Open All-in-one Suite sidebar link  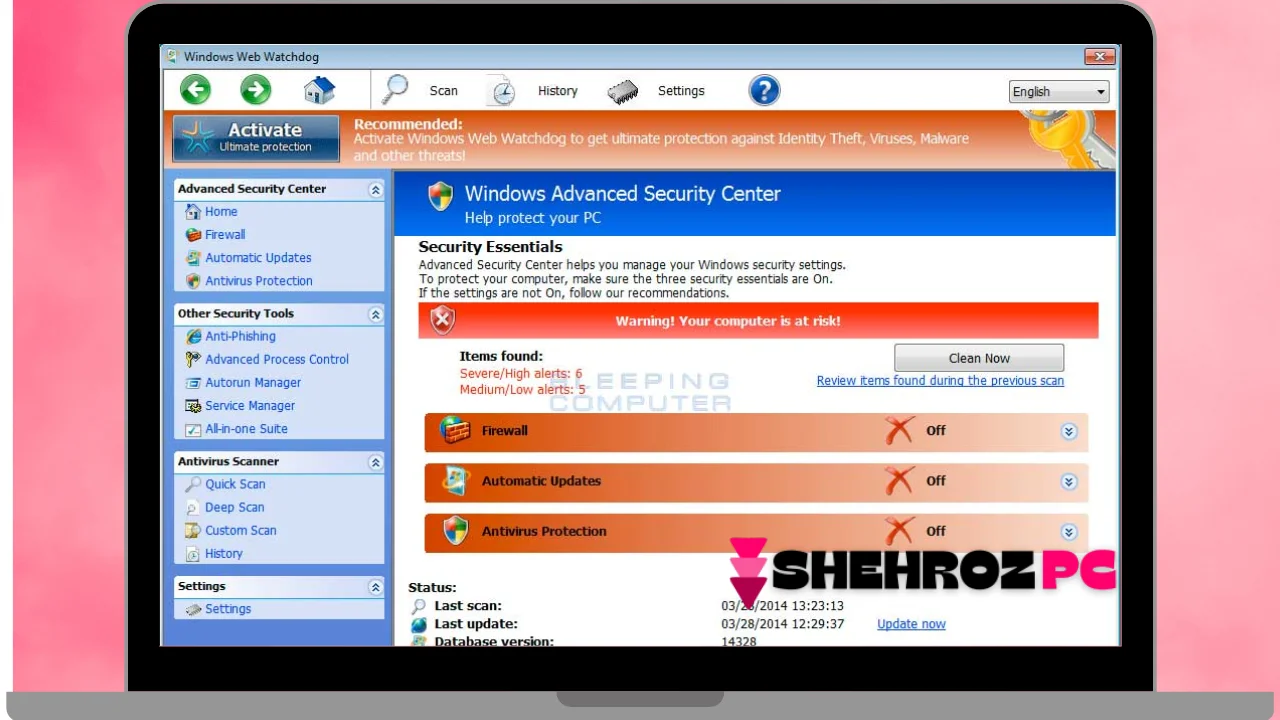[246, 429]
